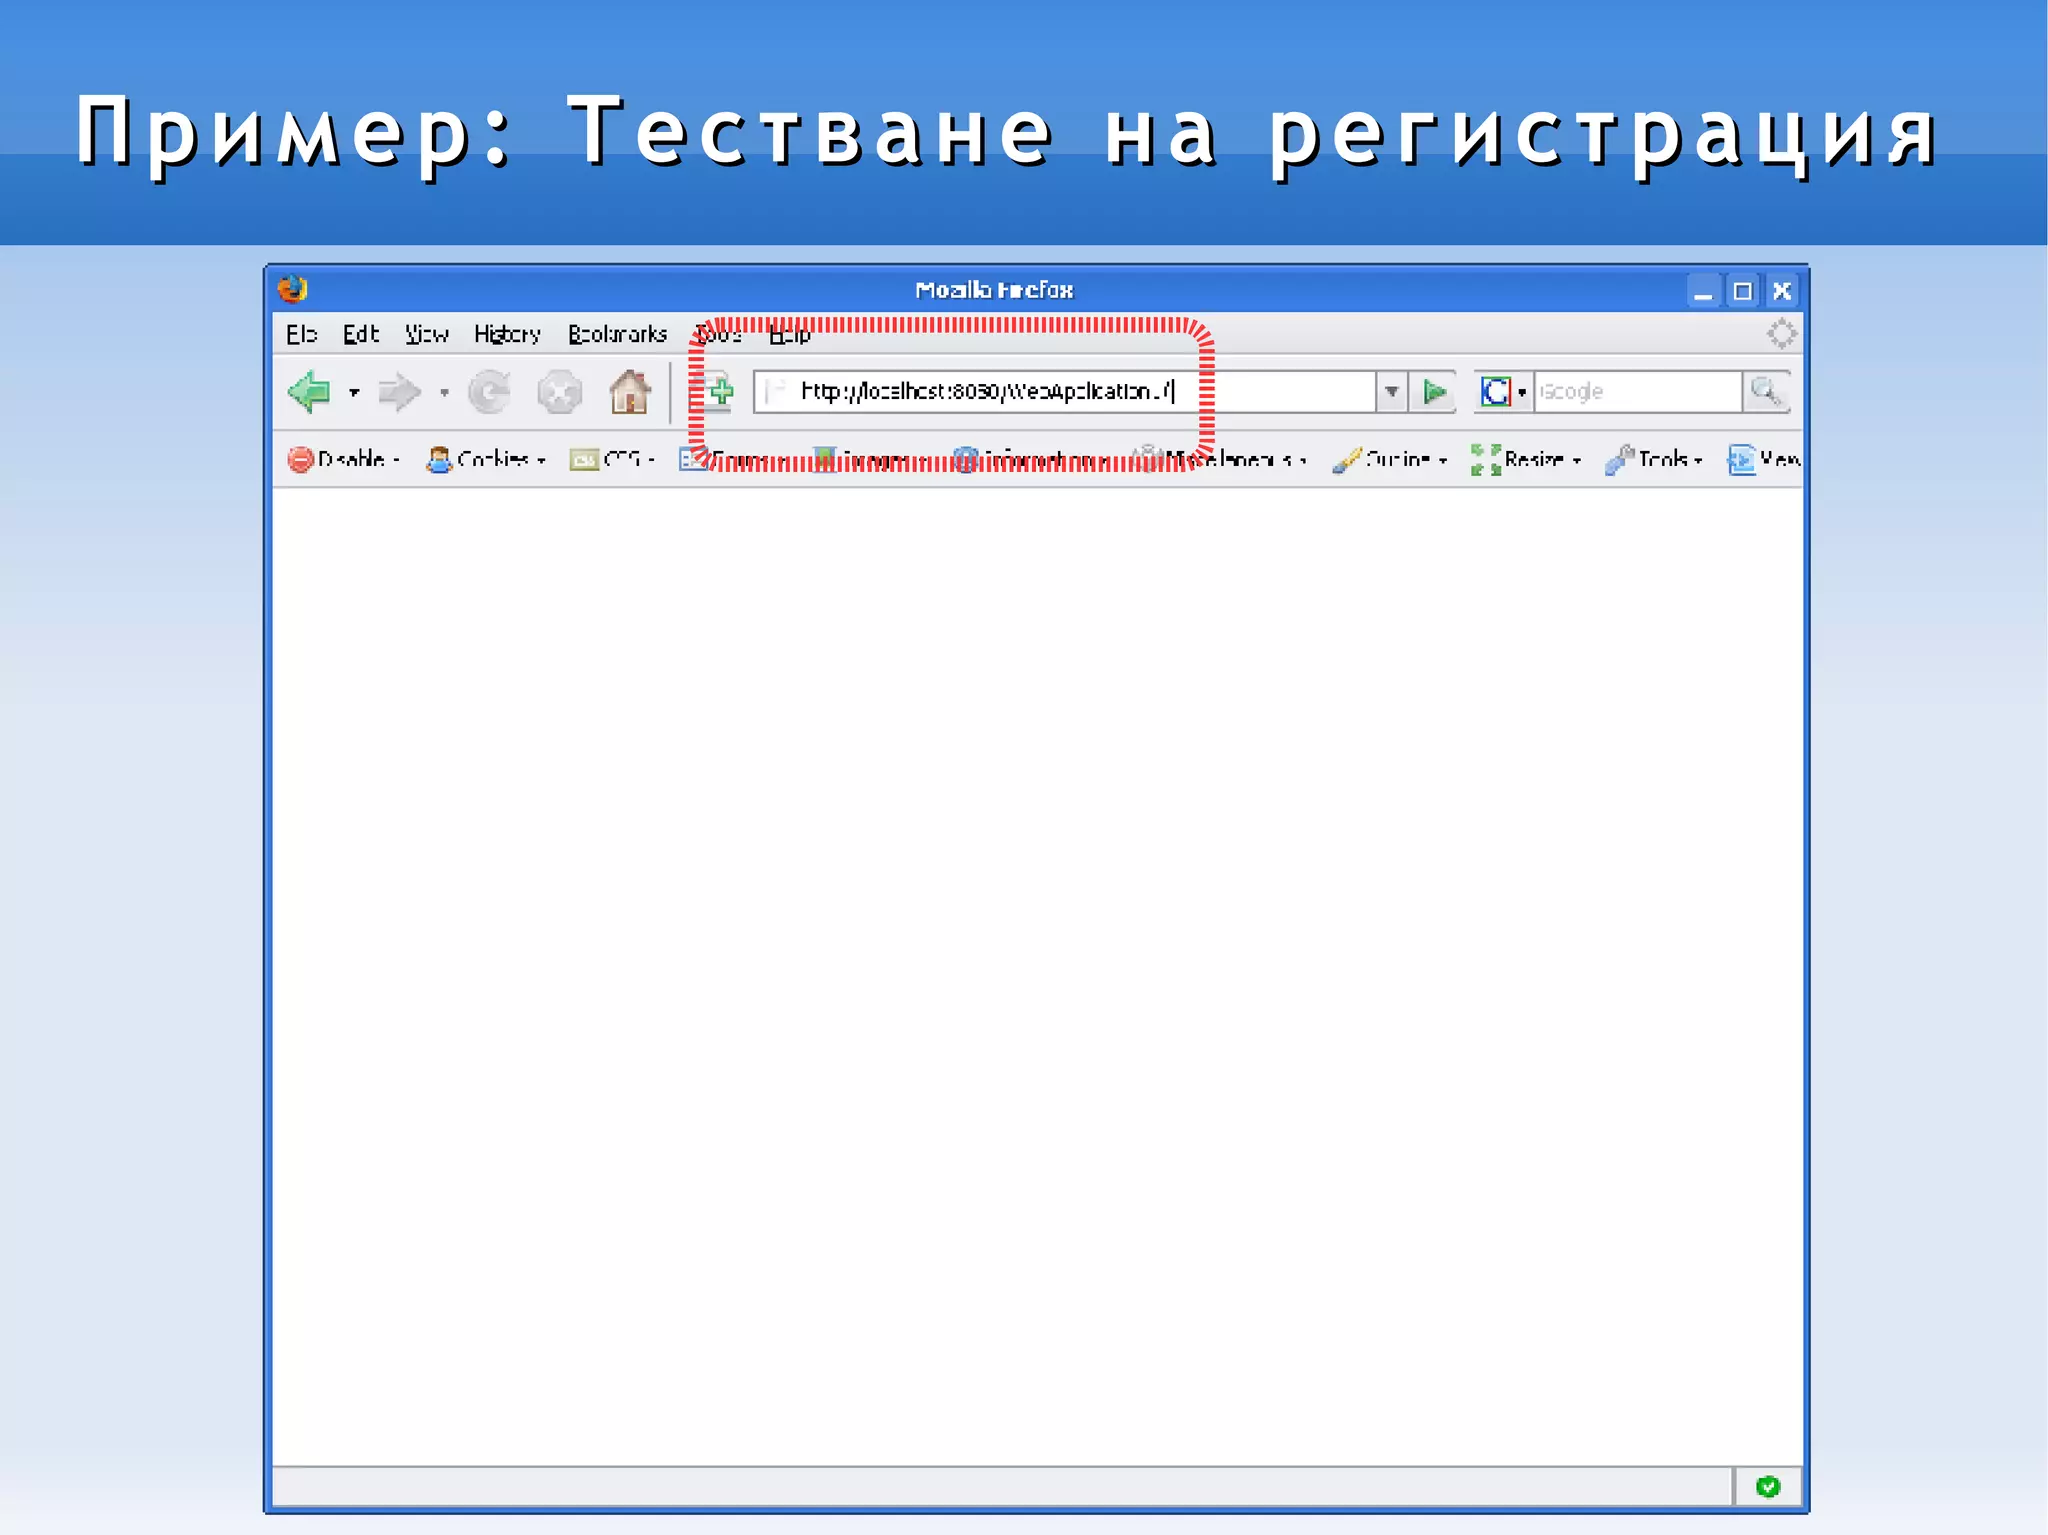This screenshot has width=2048, height=1535.
Task: Click the grey Forward arrow
Action: [399, 392]
